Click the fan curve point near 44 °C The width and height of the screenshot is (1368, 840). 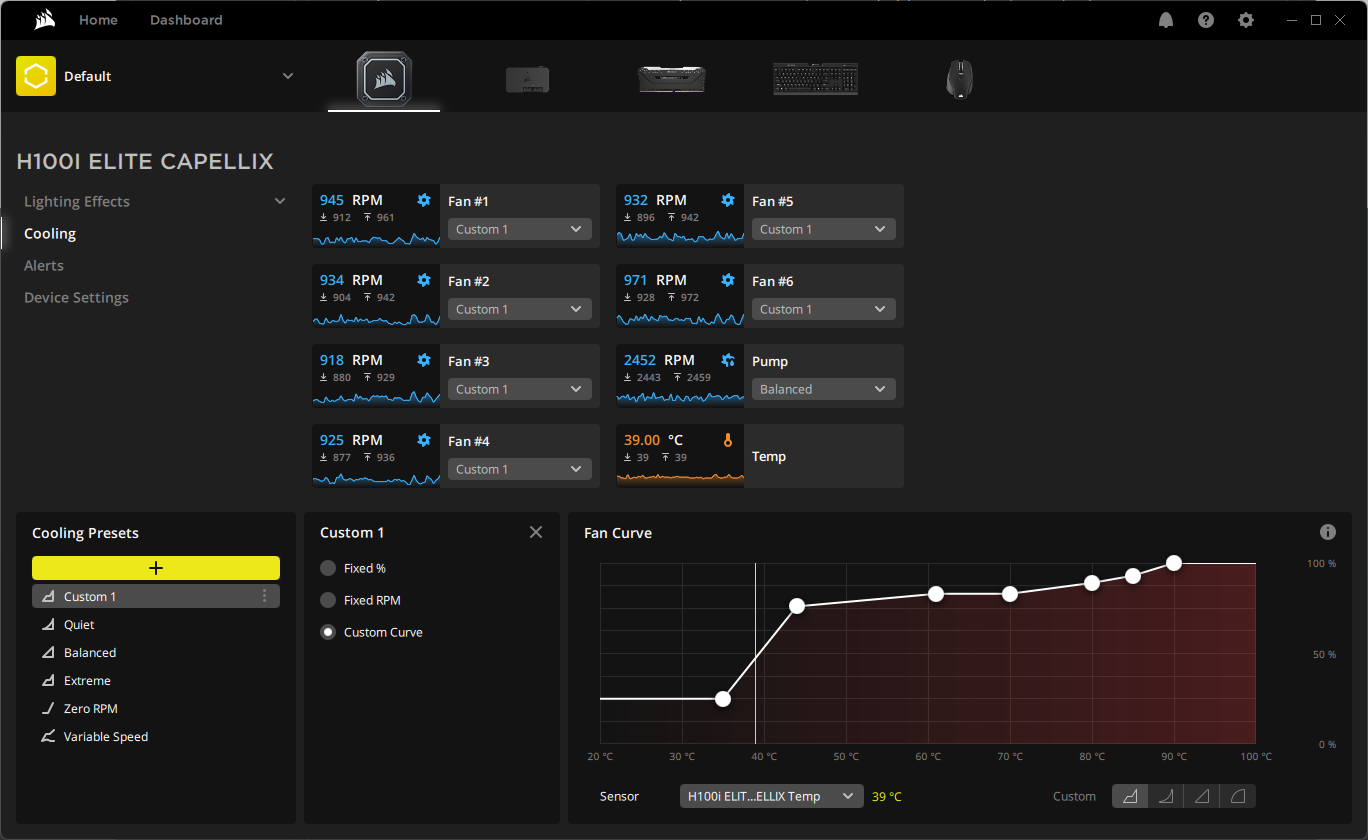point(797,606)
